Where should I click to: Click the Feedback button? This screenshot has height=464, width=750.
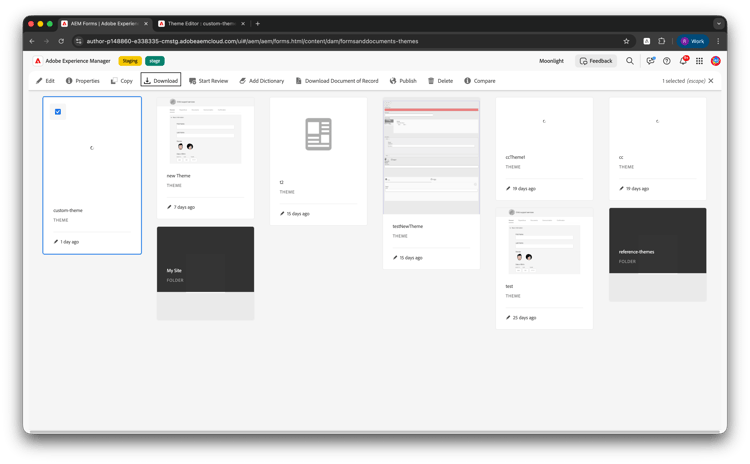[x=596, y=61]
